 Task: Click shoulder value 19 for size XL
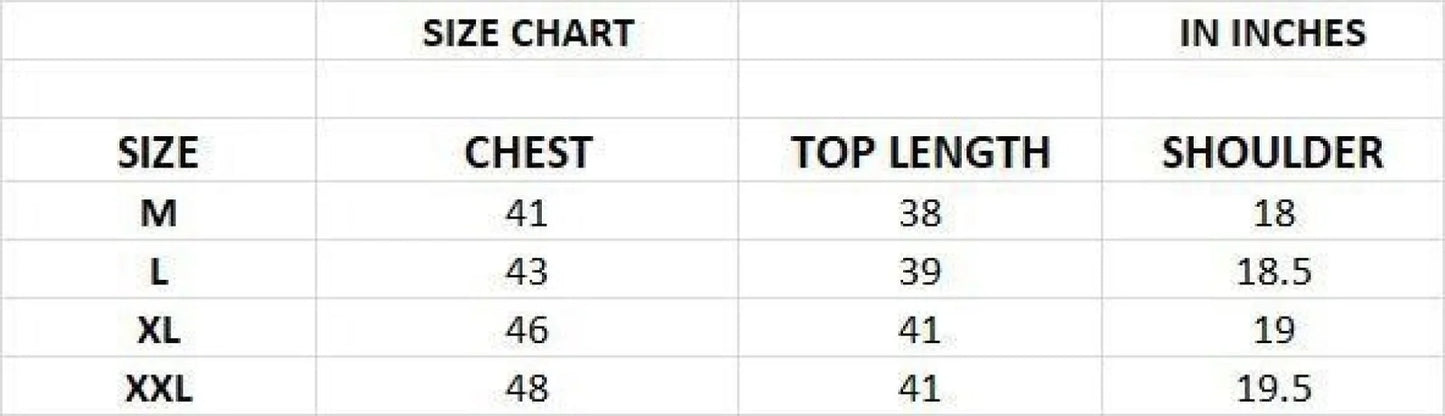(x=1272, y=330)
